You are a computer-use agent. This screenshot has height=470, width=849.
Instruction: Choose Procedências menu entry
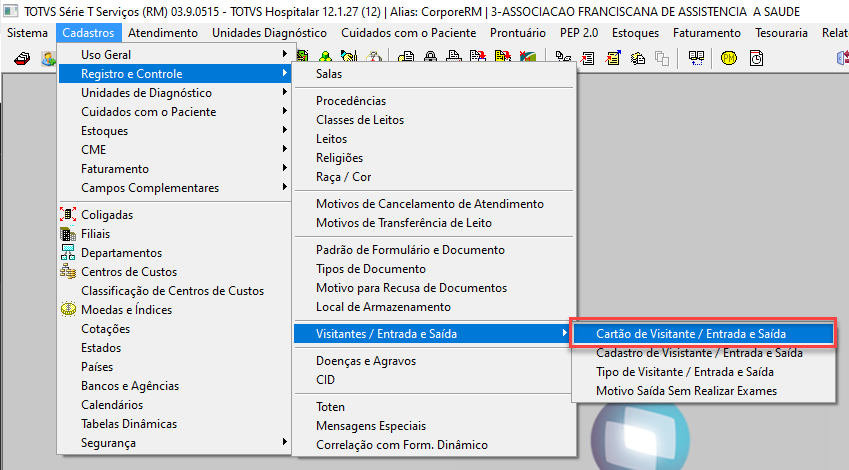point(434,101)
